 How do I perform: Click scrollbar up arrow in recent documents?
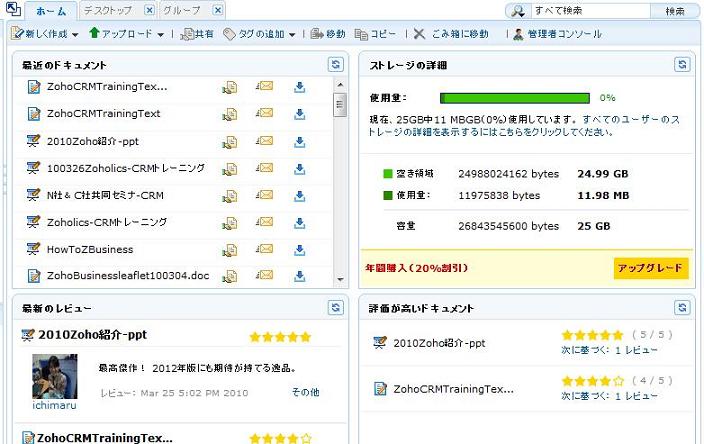coord(340,85)
